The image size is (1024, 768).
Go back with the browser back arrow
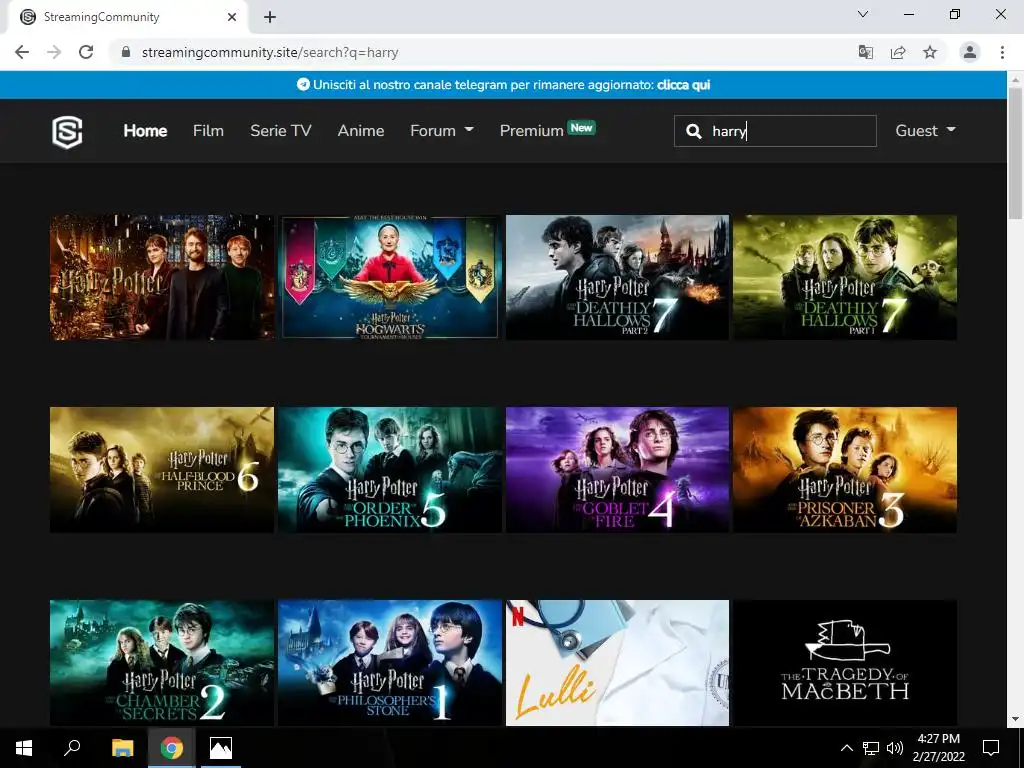point(22,52)
